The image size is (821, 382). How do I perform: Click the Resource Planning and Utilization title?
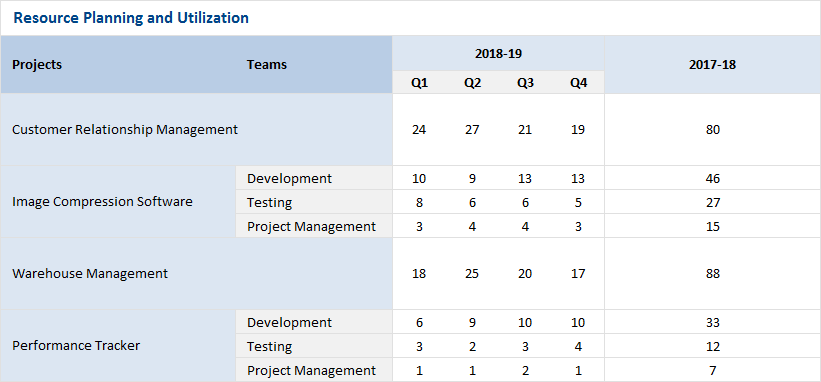(x=131, y=18)
